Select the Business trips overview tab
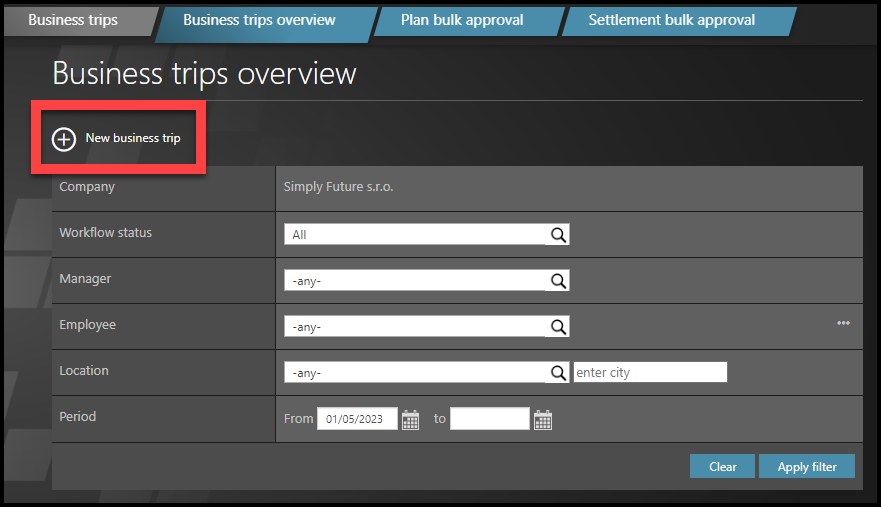This screenshot has height=507, width=881. 260,21
